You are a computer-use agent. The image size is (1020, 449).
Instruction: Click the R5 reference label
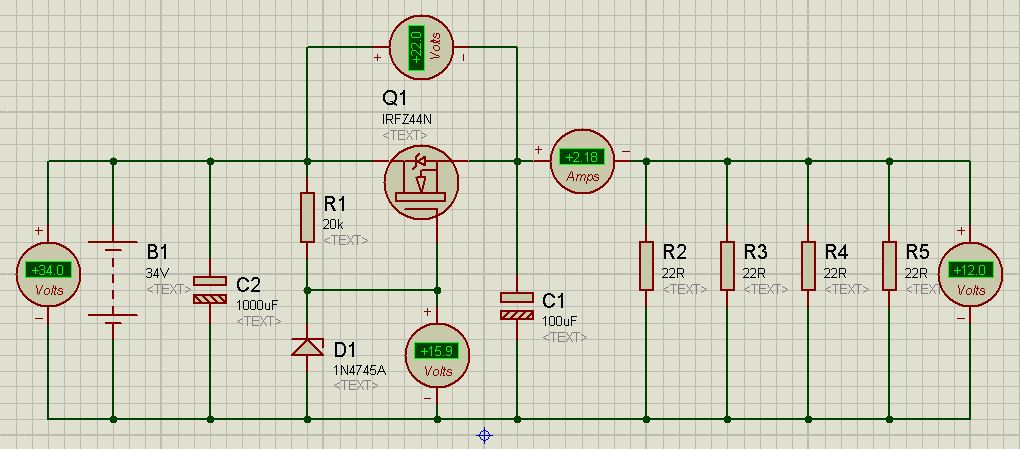point(917,252)
